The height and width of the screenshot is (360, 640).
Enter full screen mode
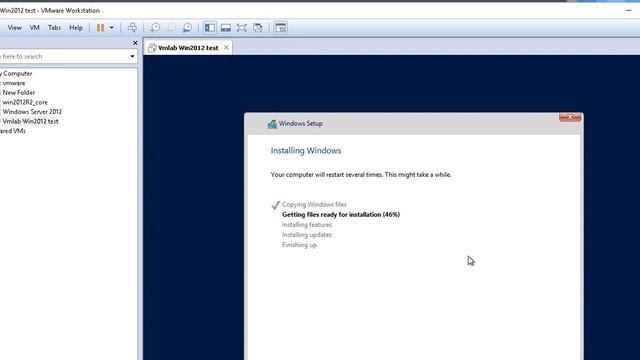tap(242, 28)
